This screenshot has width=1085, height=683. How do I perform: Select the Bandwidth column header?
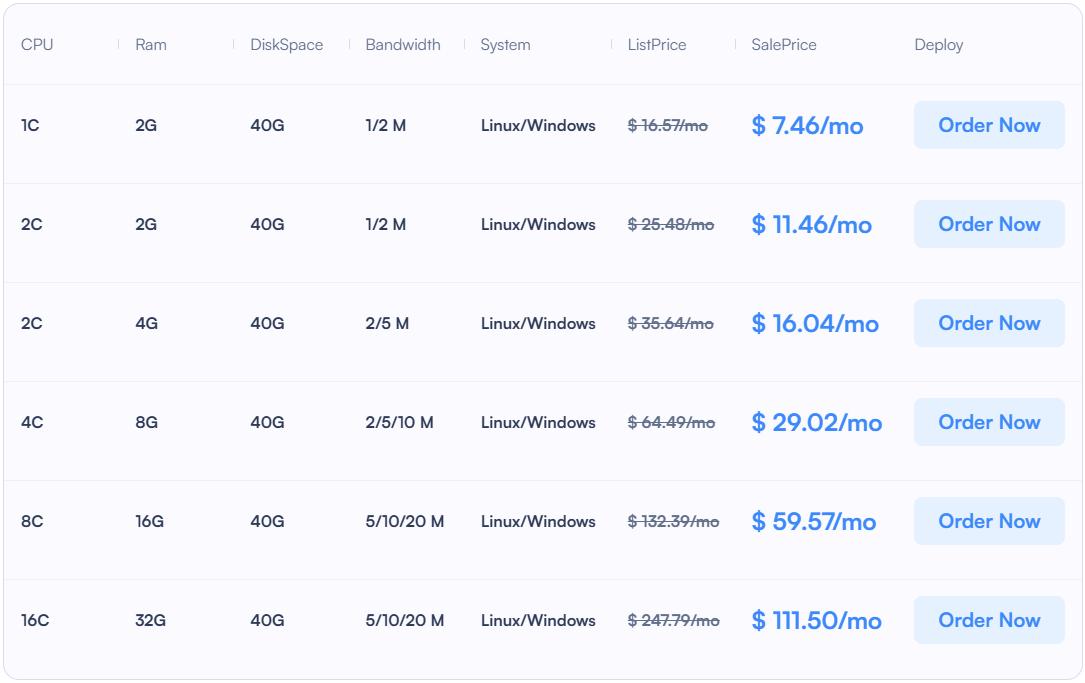(403, 45)
